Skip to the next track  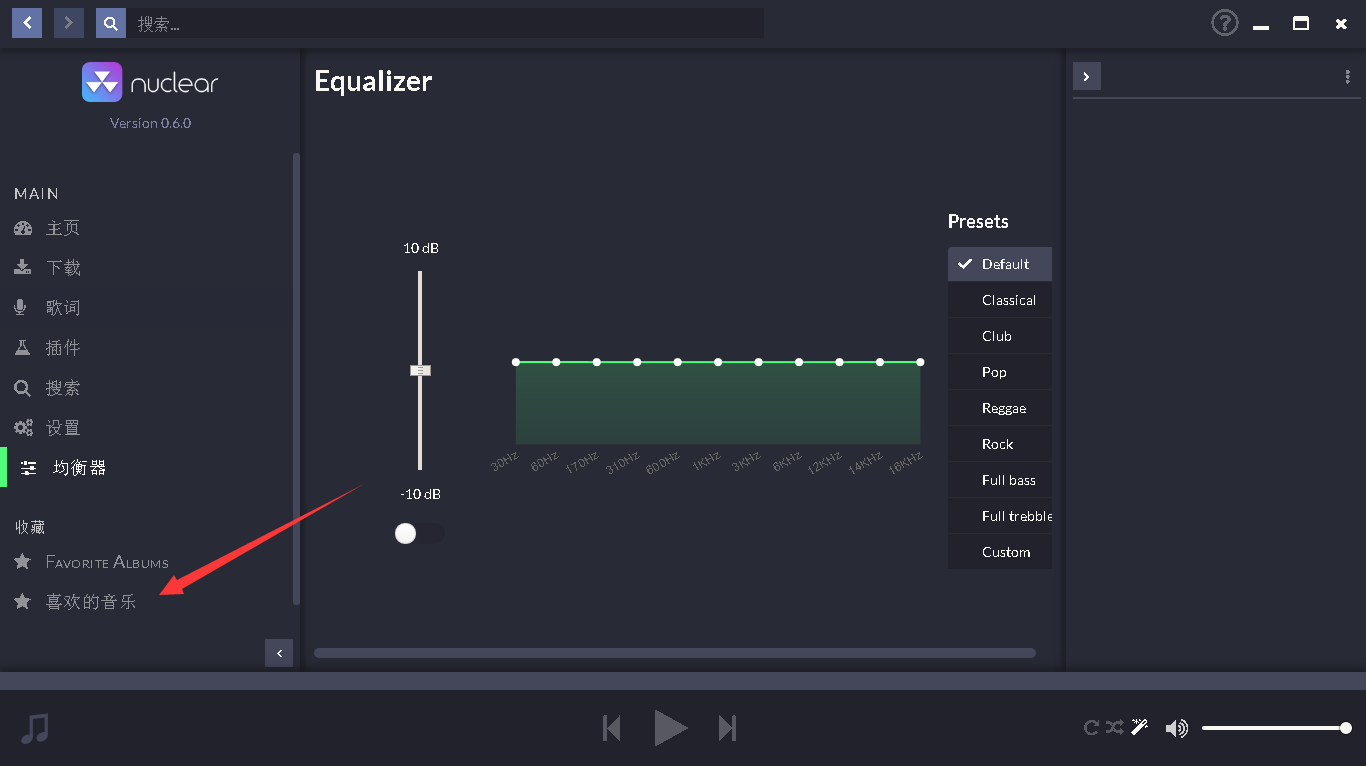click(x=727, y=728)
